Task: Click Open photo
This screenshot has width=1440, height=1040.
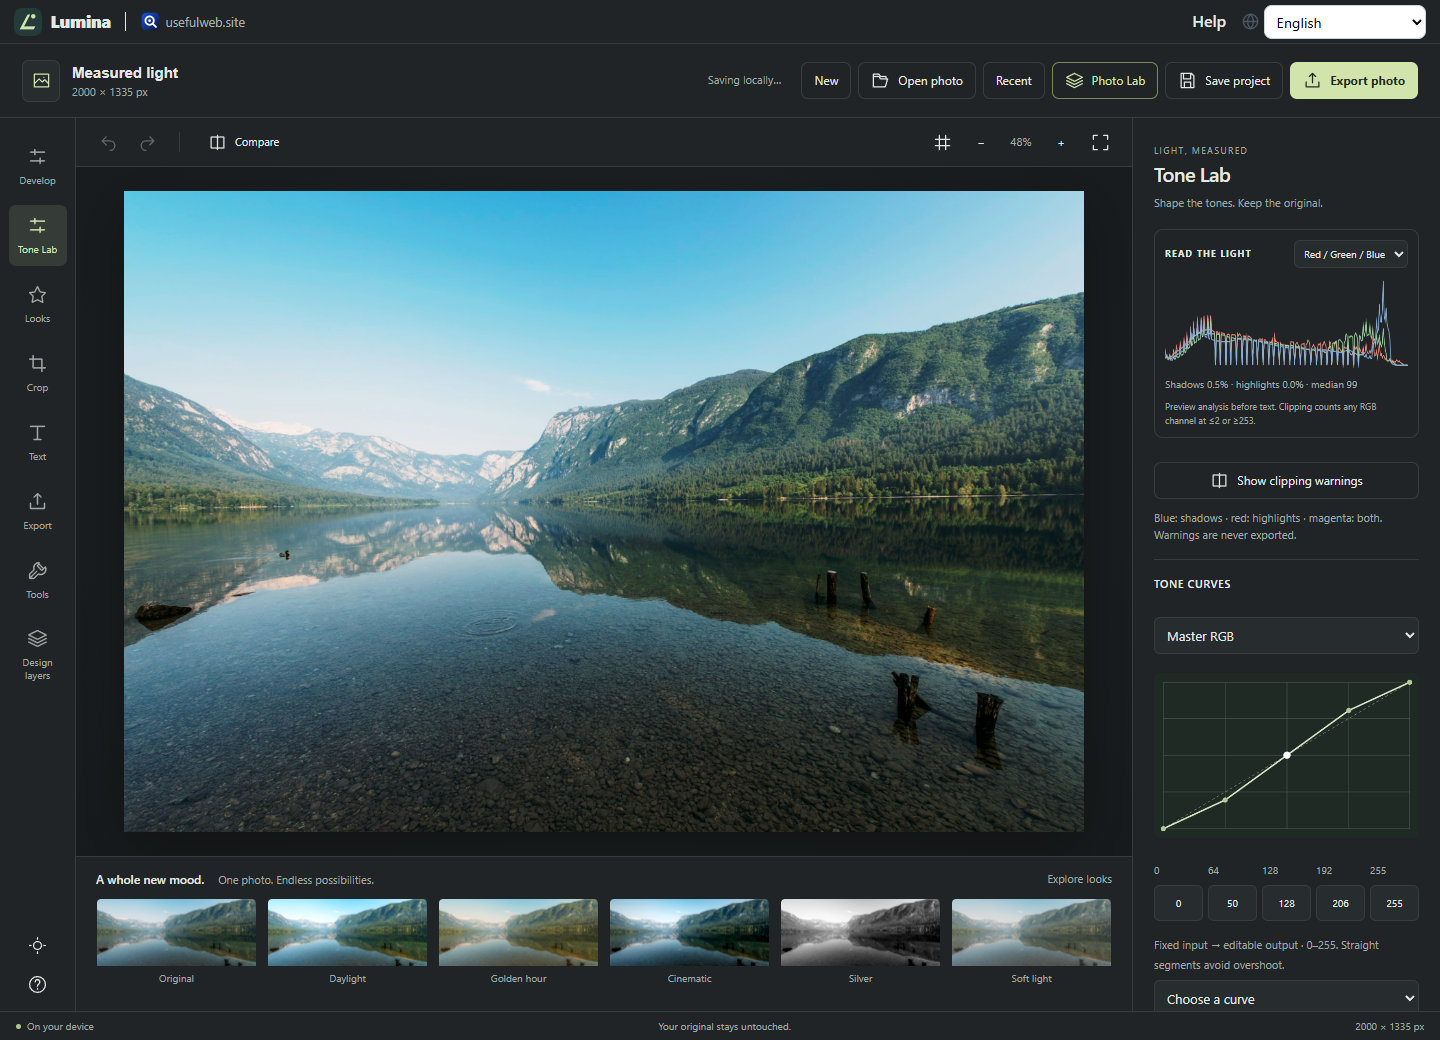Action: tap(917, 81)
